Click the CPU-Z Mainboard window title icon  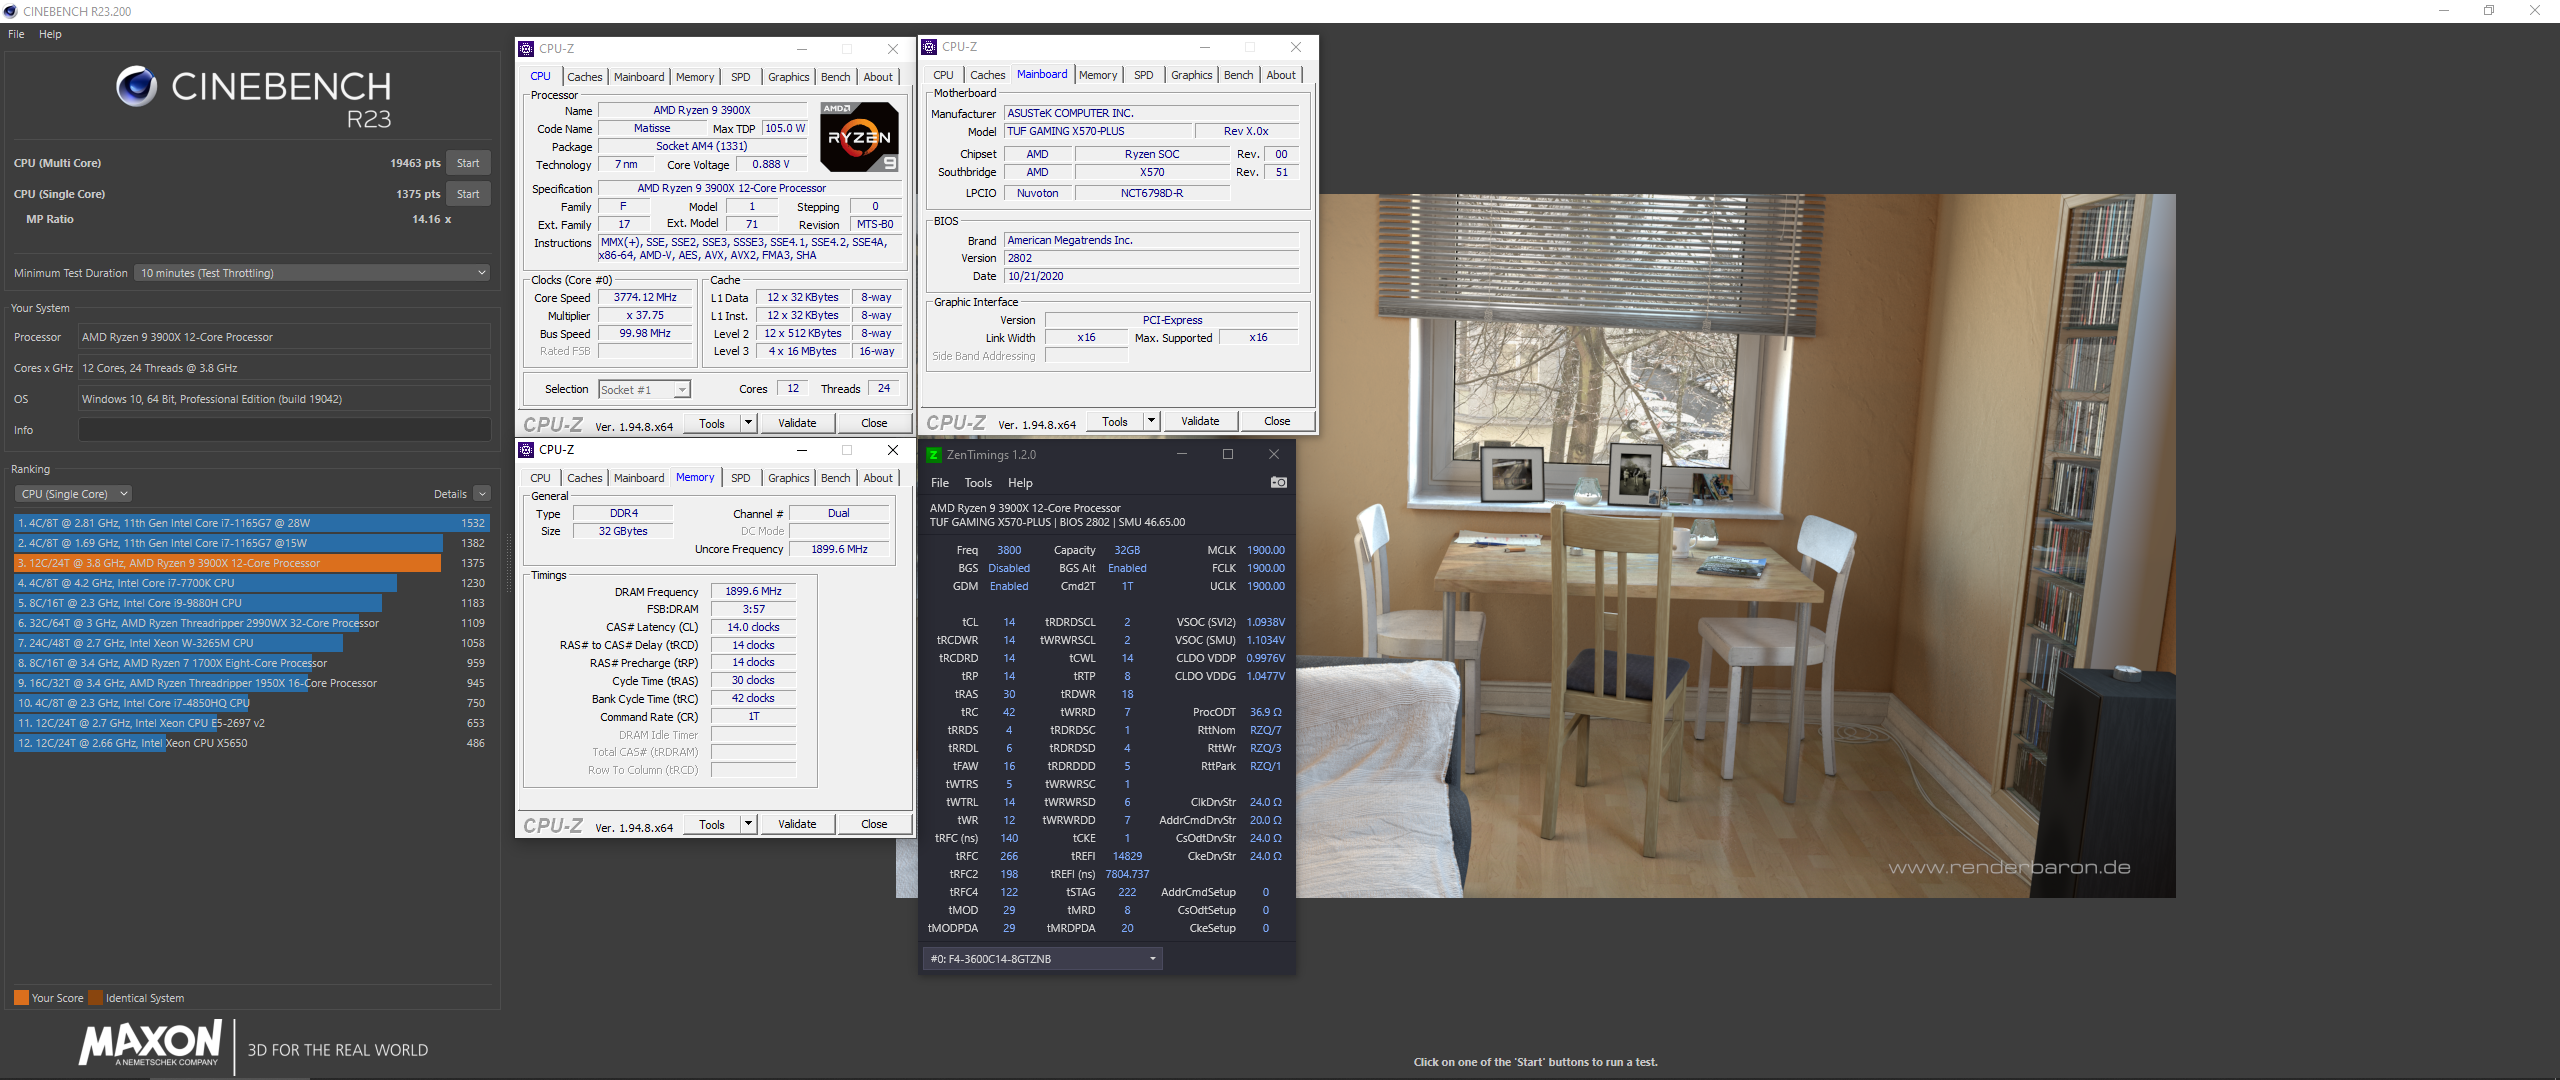pos(929,47)
